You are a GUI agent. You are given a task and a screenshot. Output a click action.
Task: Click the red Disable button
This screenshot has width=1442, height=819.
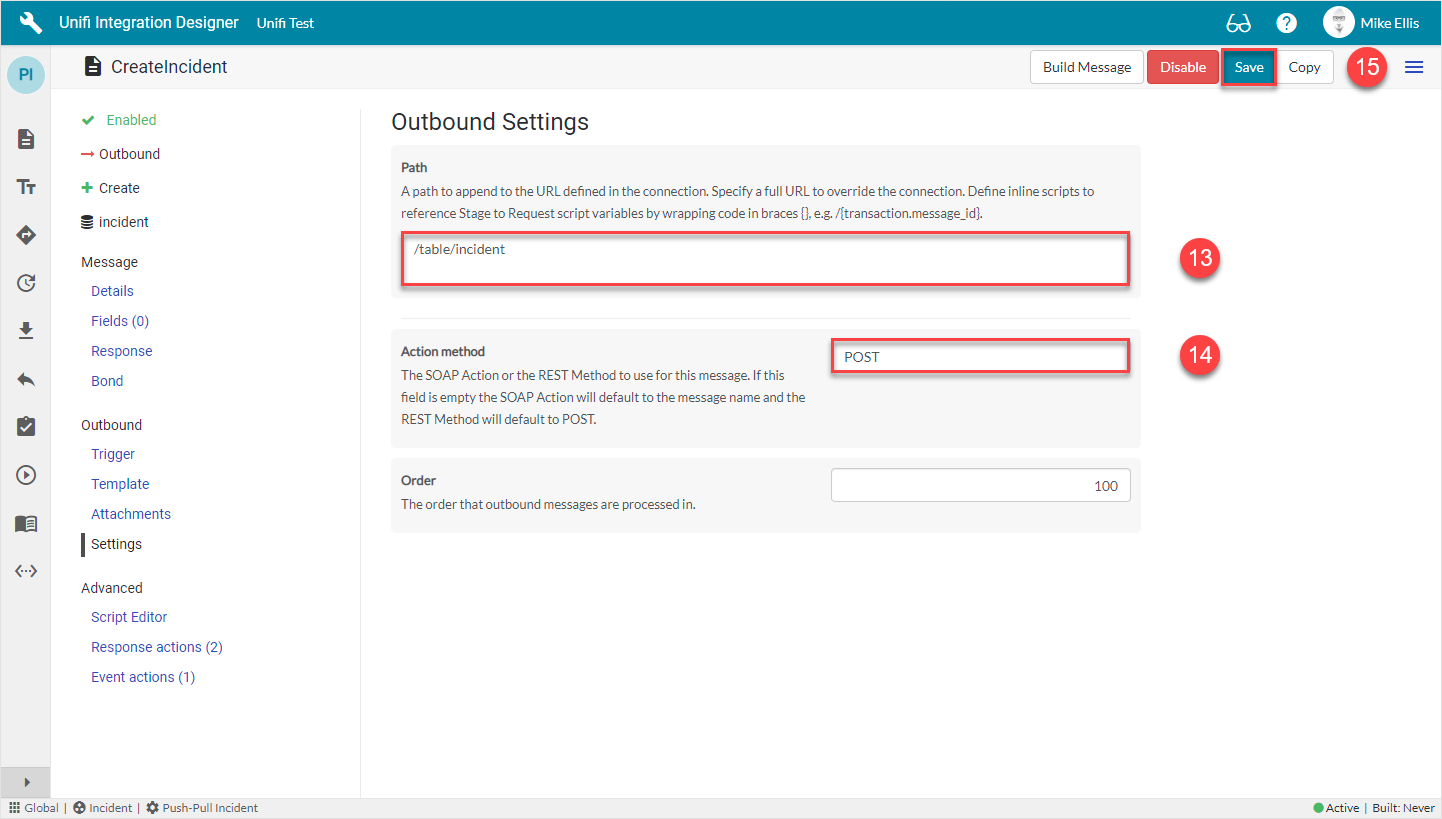tap(1182, 67)
